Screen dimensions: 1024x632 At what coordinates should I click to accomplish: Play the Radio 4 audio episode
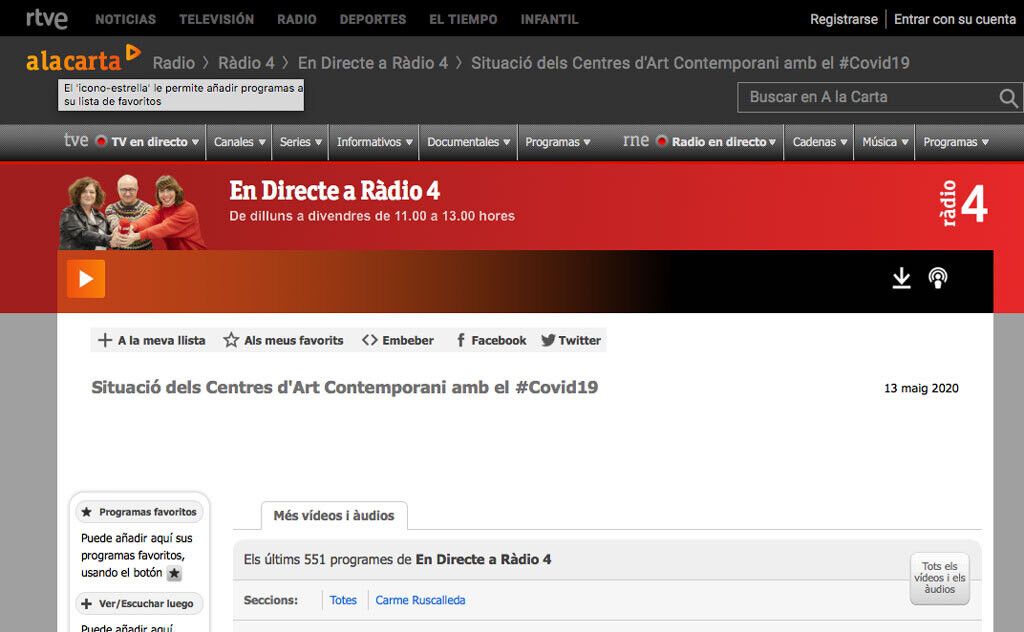(x=86, y=279)
